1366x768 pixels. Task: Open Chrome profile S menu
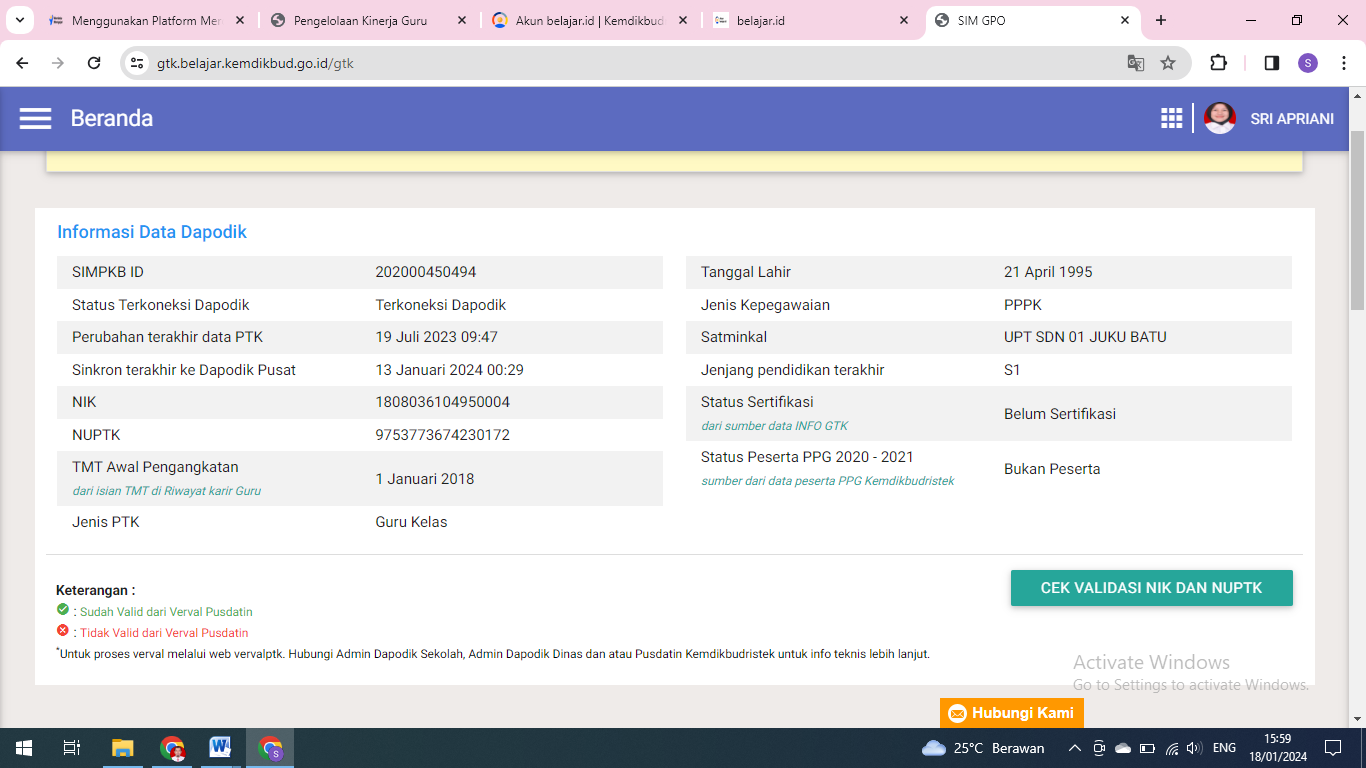(1308, 63)
